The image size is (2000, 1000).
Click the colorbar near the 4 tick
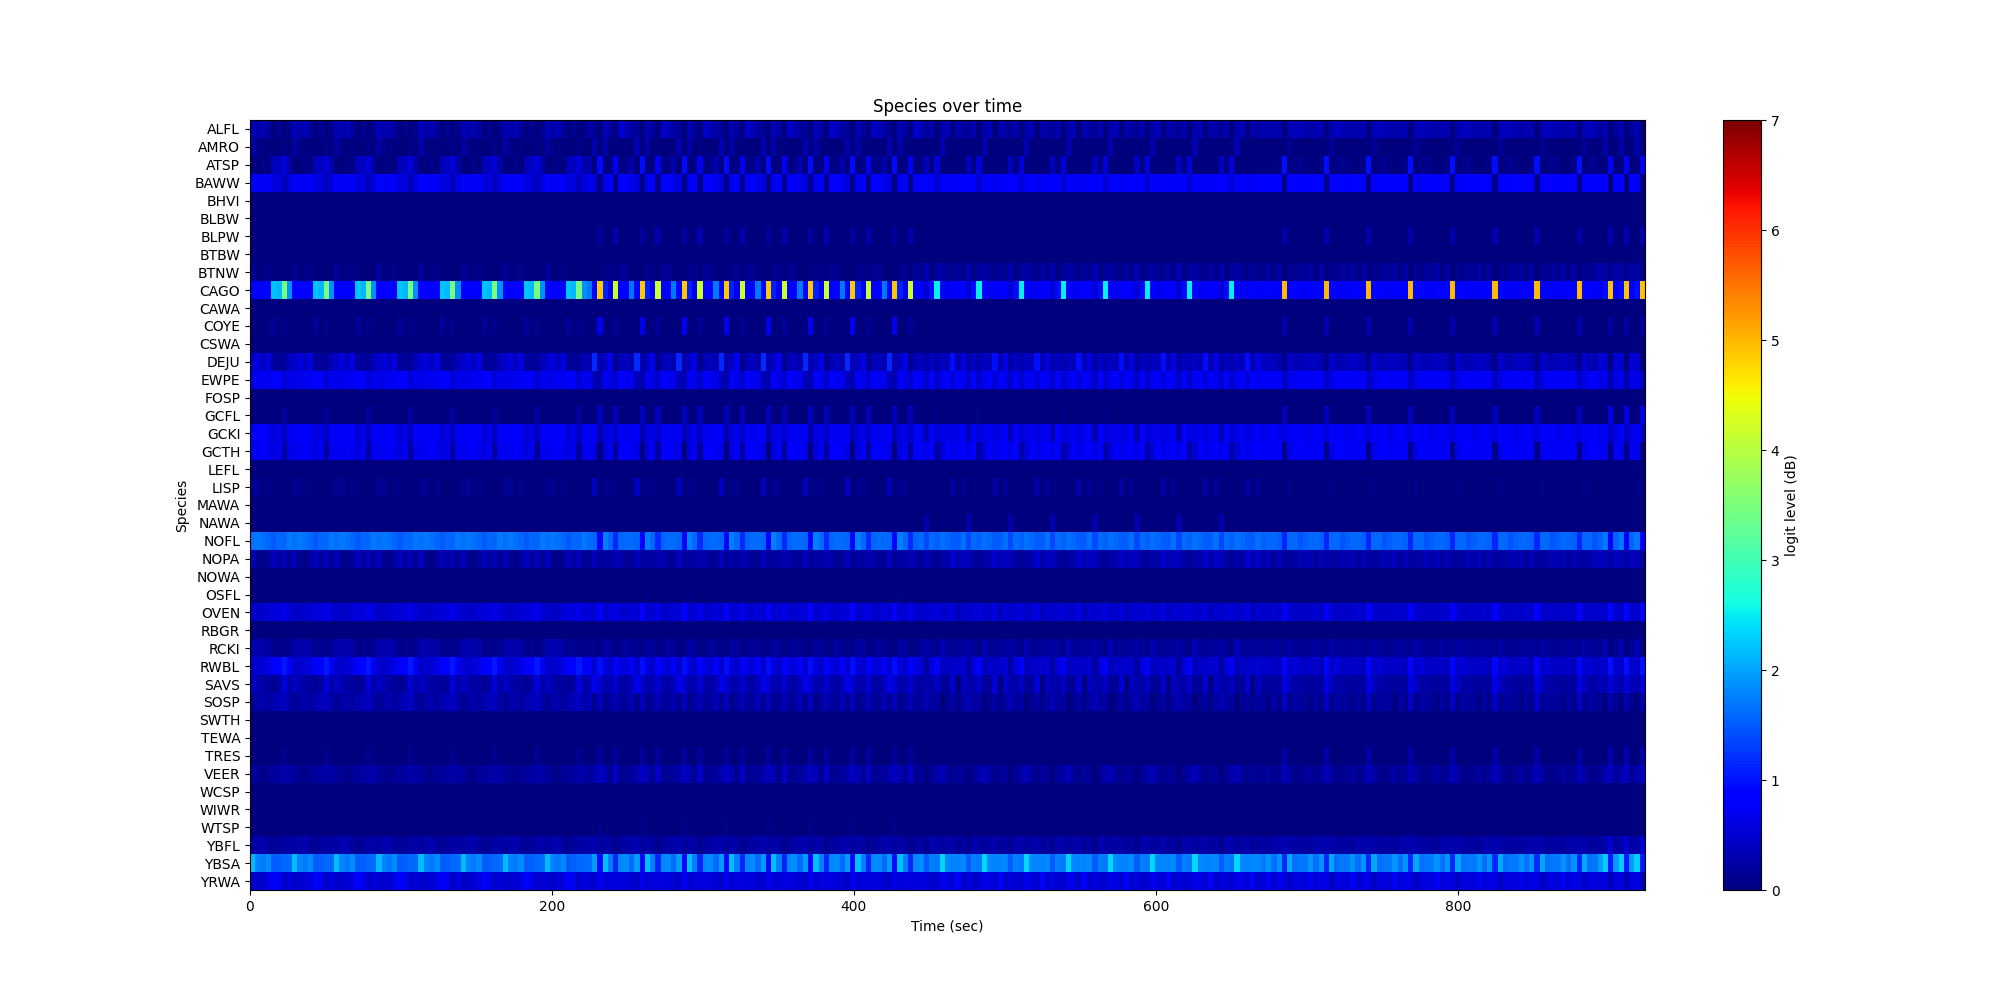1741,451
